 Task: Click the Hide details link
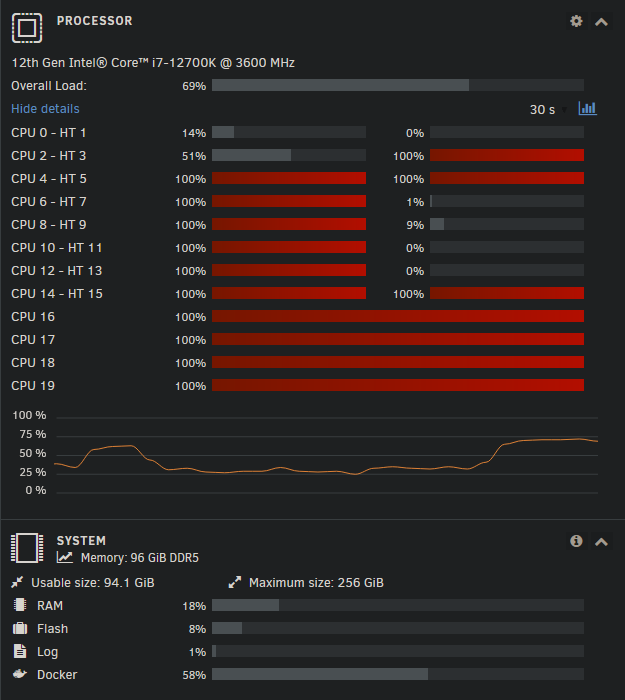45,109
